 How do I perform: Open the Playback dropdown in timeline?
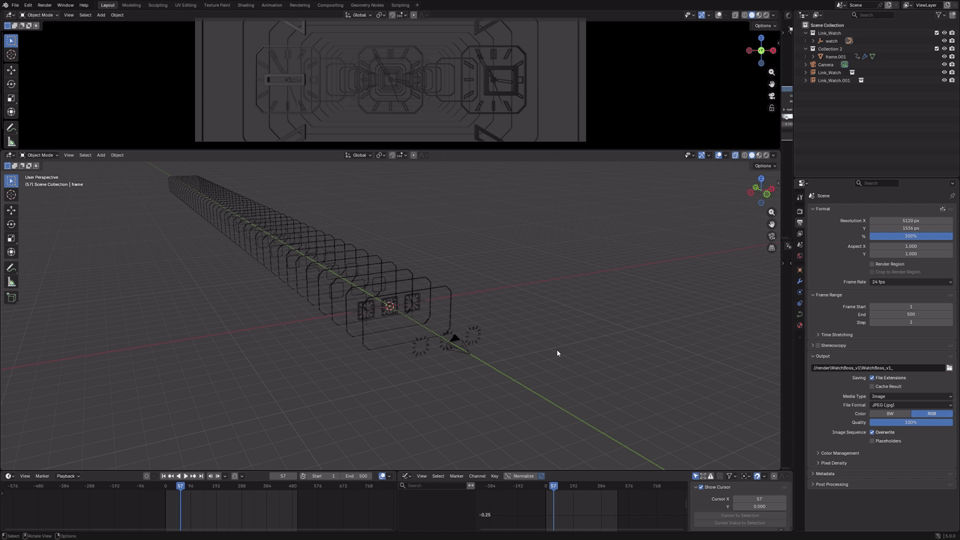pos(67,476)
